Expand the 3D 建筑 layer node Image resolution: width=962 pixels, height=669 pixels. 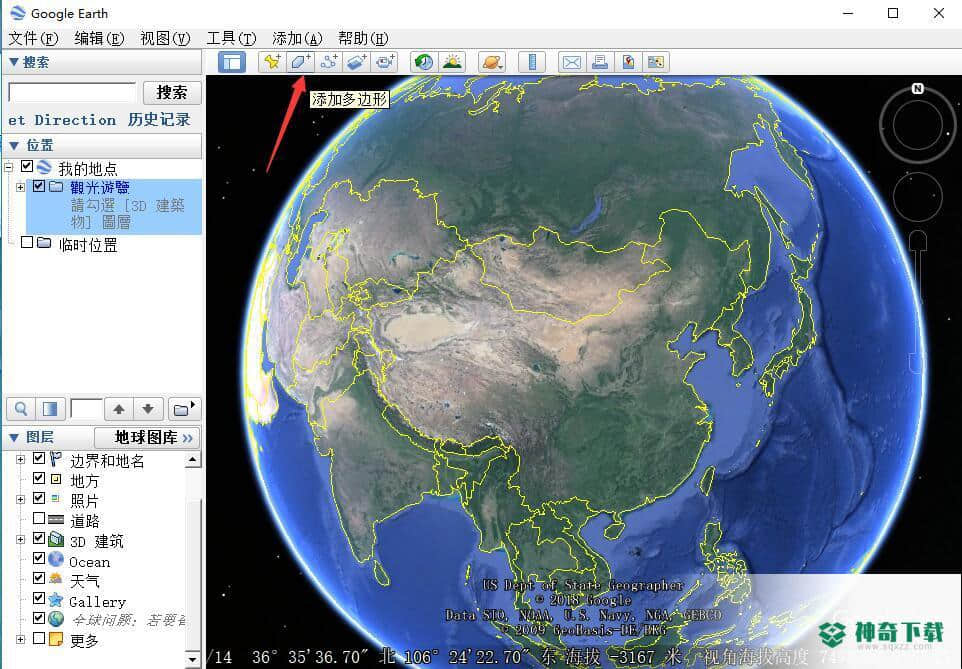point(20,539)
